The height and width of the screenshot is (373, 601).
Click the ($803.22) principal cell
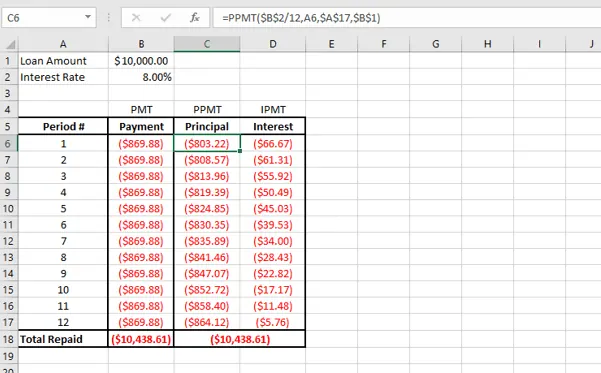[207, 143]
